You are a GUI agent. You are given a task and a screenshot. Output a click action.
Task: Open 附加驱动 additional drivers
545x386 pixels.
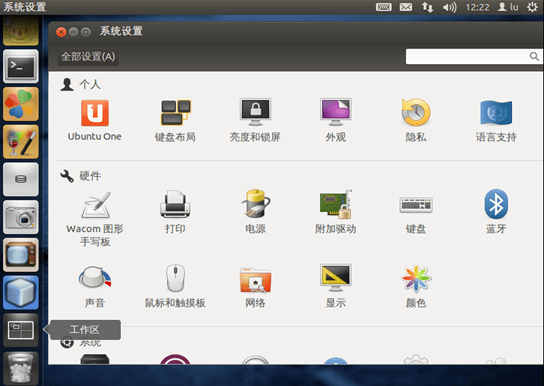335,212
